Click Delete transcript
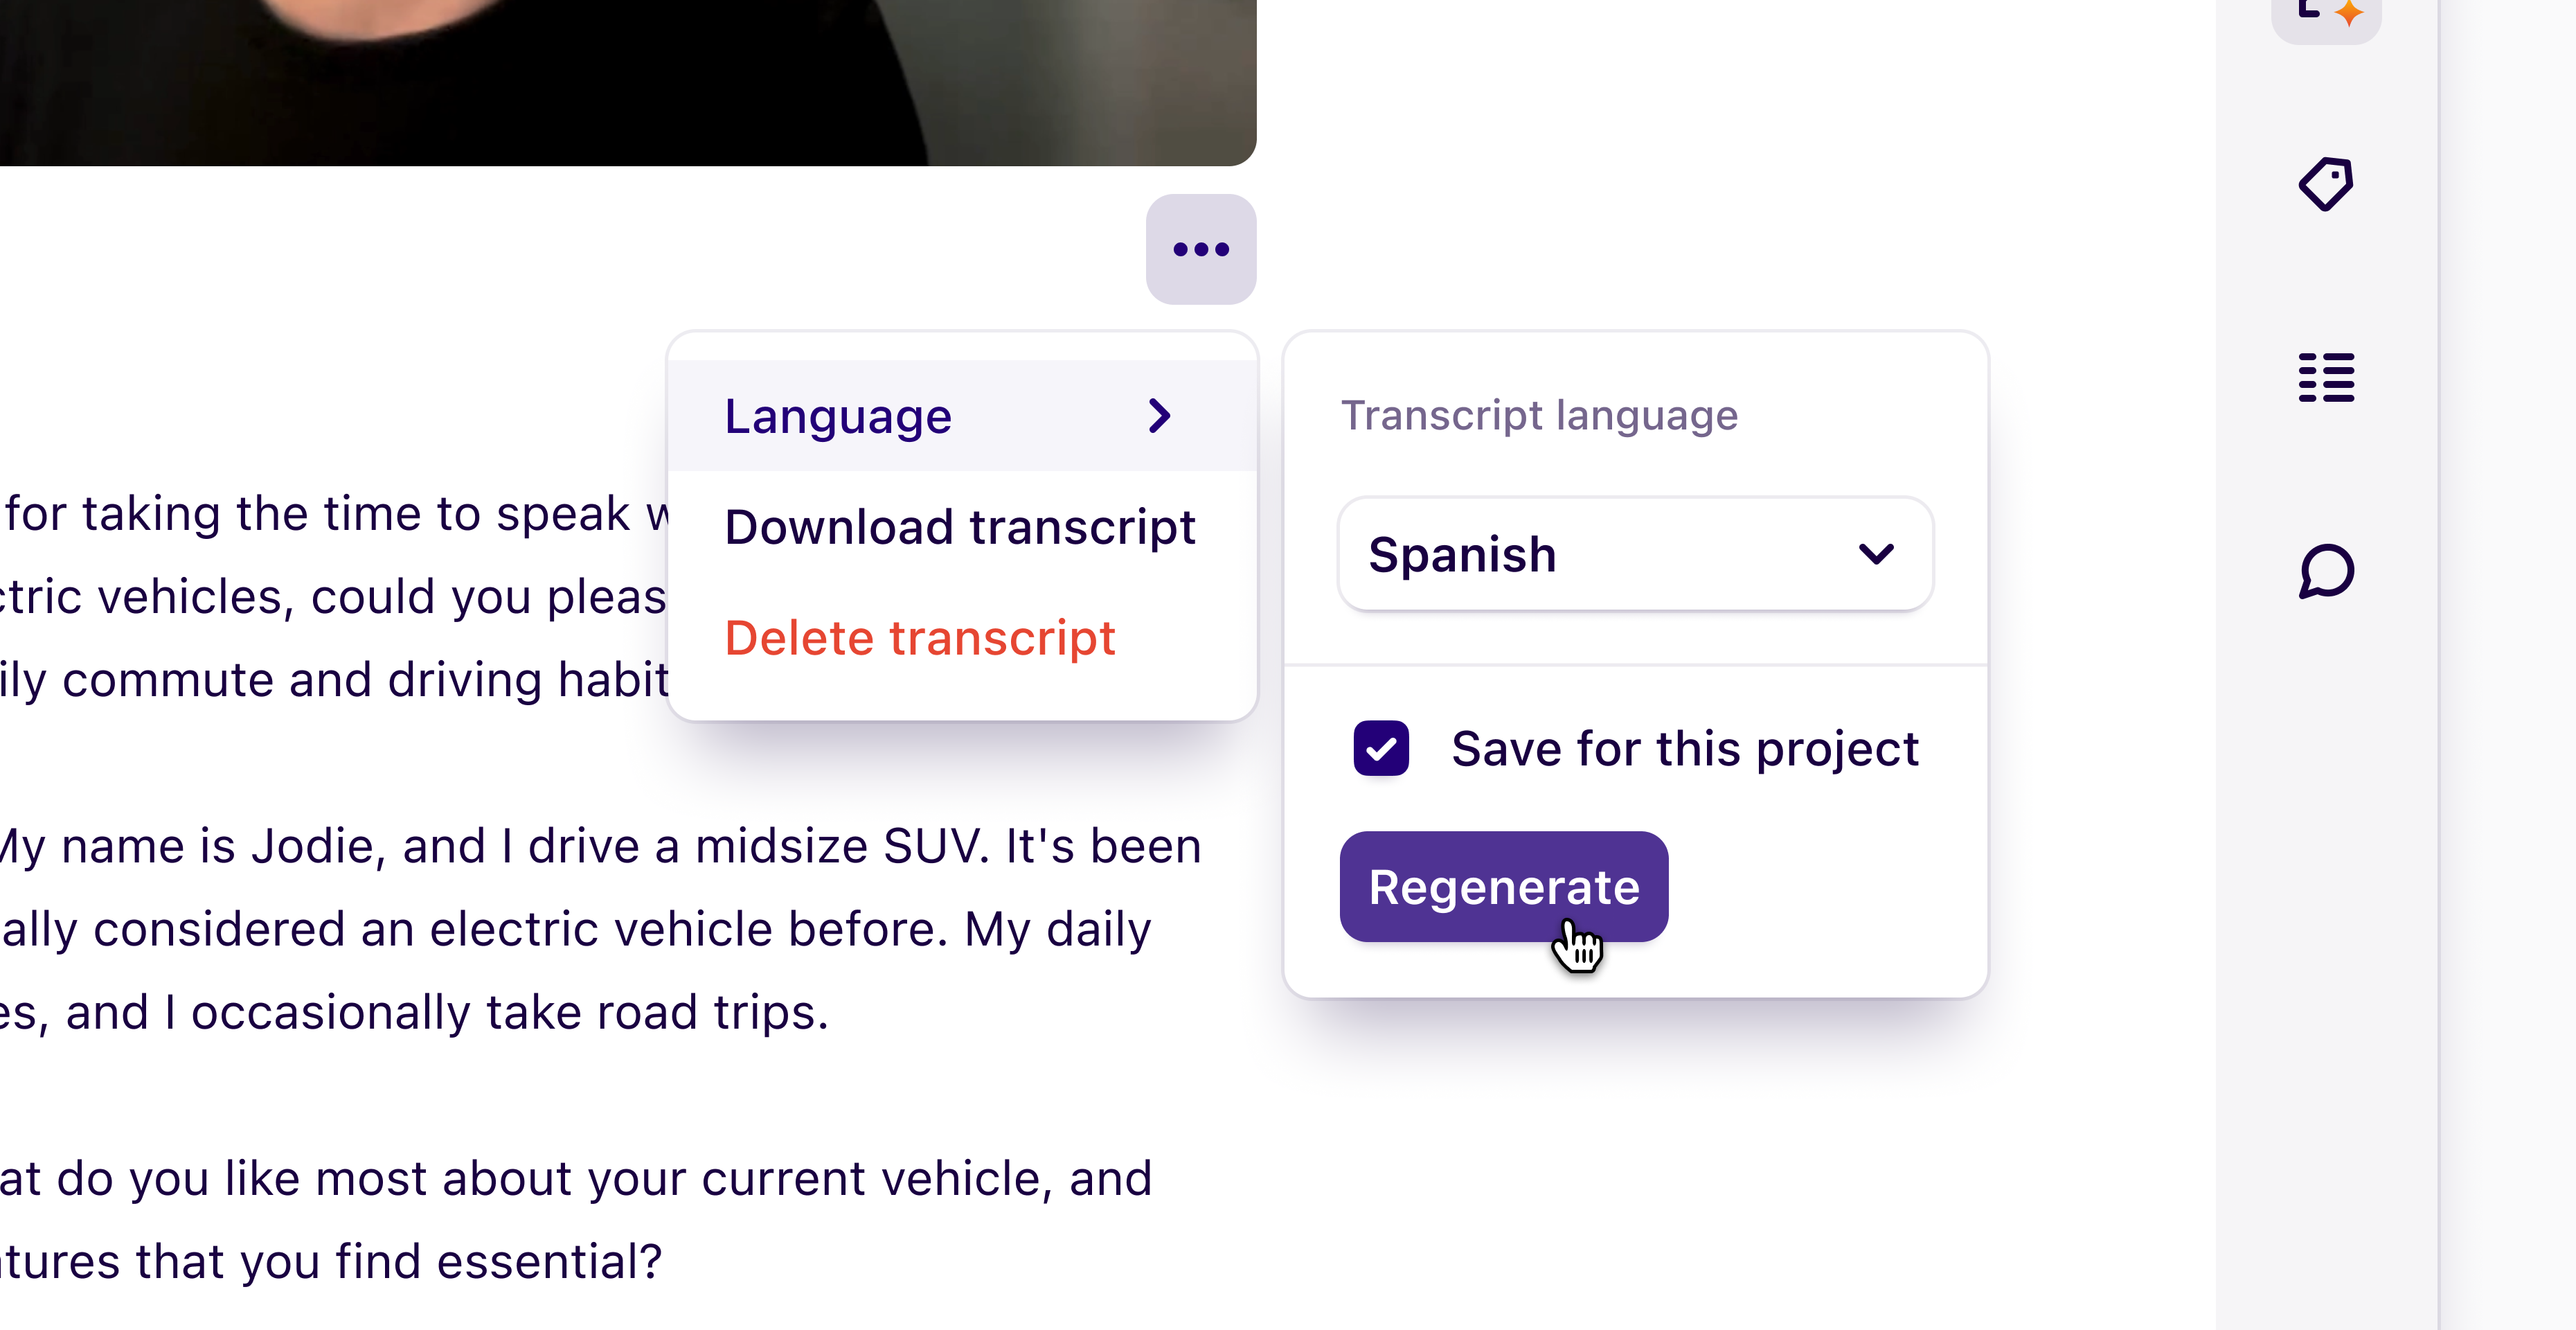The image size is (2576, 1330). tap(920, 638)
